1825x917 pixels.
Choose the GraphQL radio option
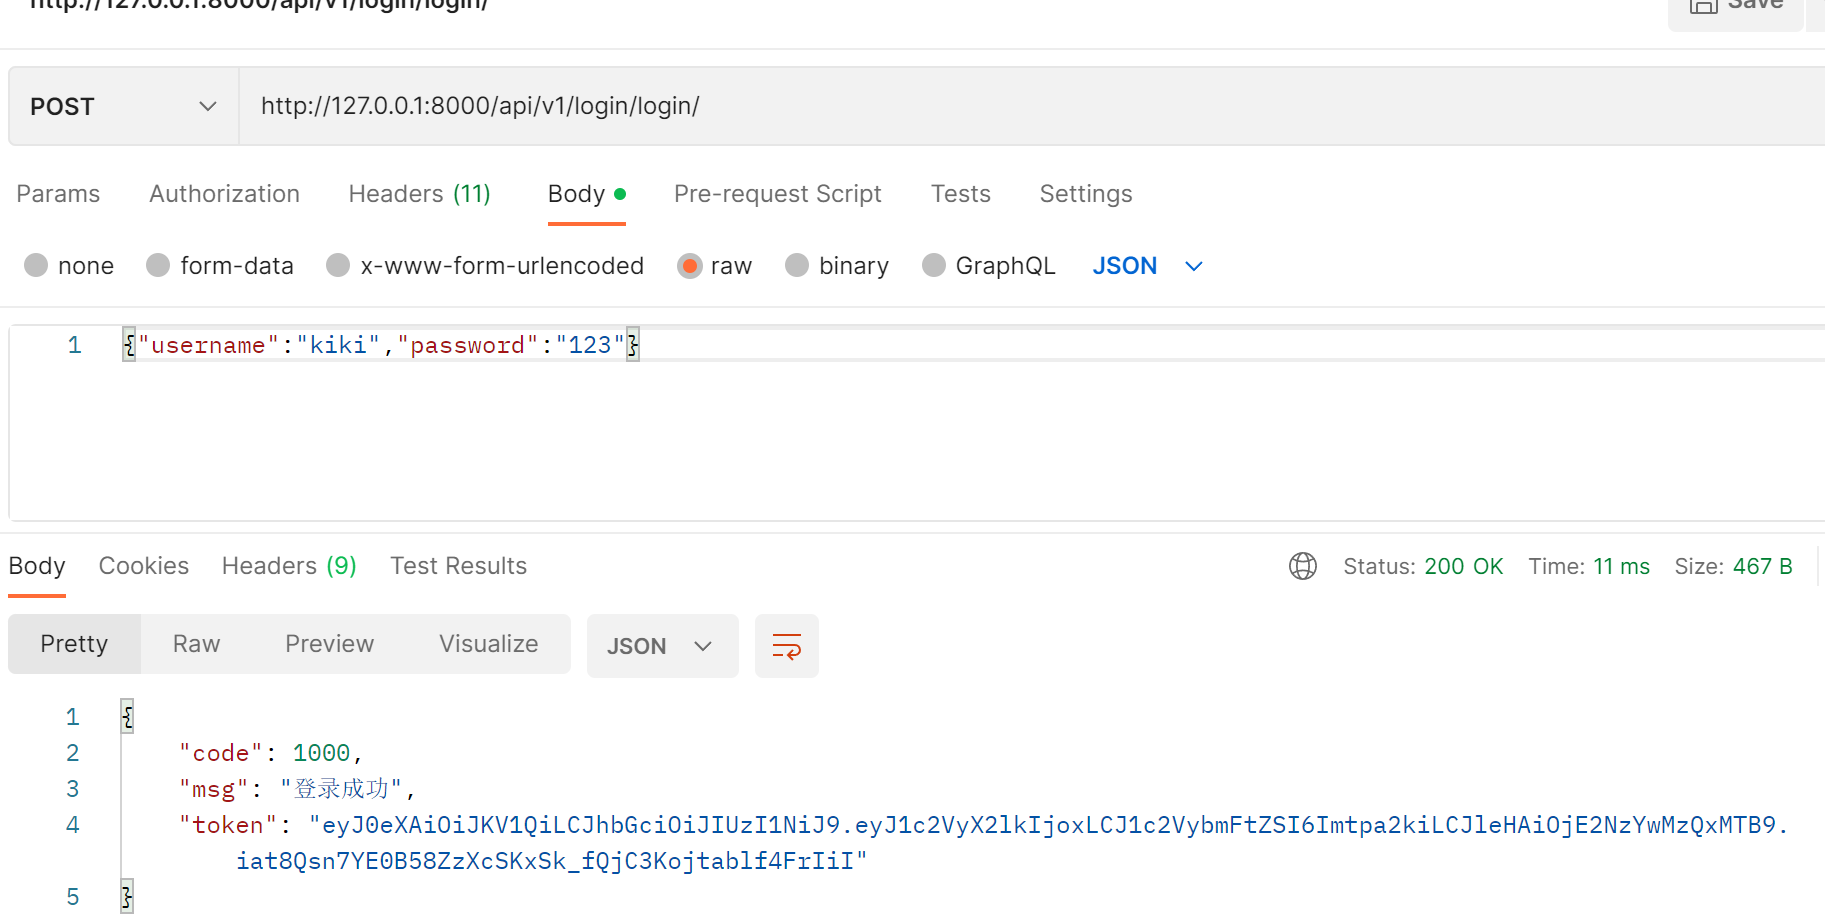[934, 265]
